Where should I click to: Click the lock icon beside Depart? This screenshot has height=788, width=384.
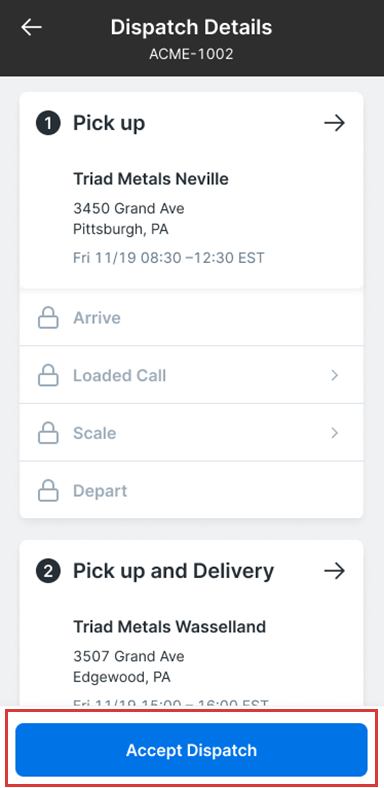(48, 490)
